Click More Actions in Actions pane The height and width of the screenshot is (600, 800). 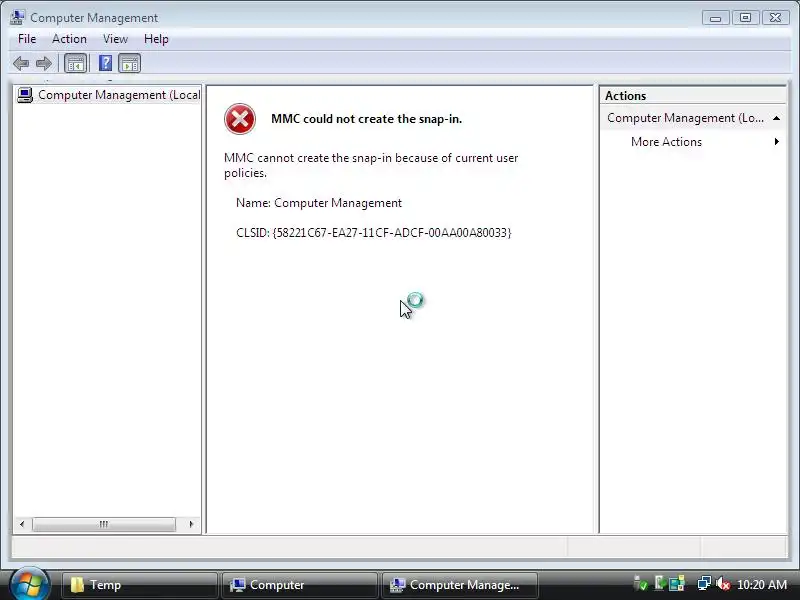[x=666, y=142]
